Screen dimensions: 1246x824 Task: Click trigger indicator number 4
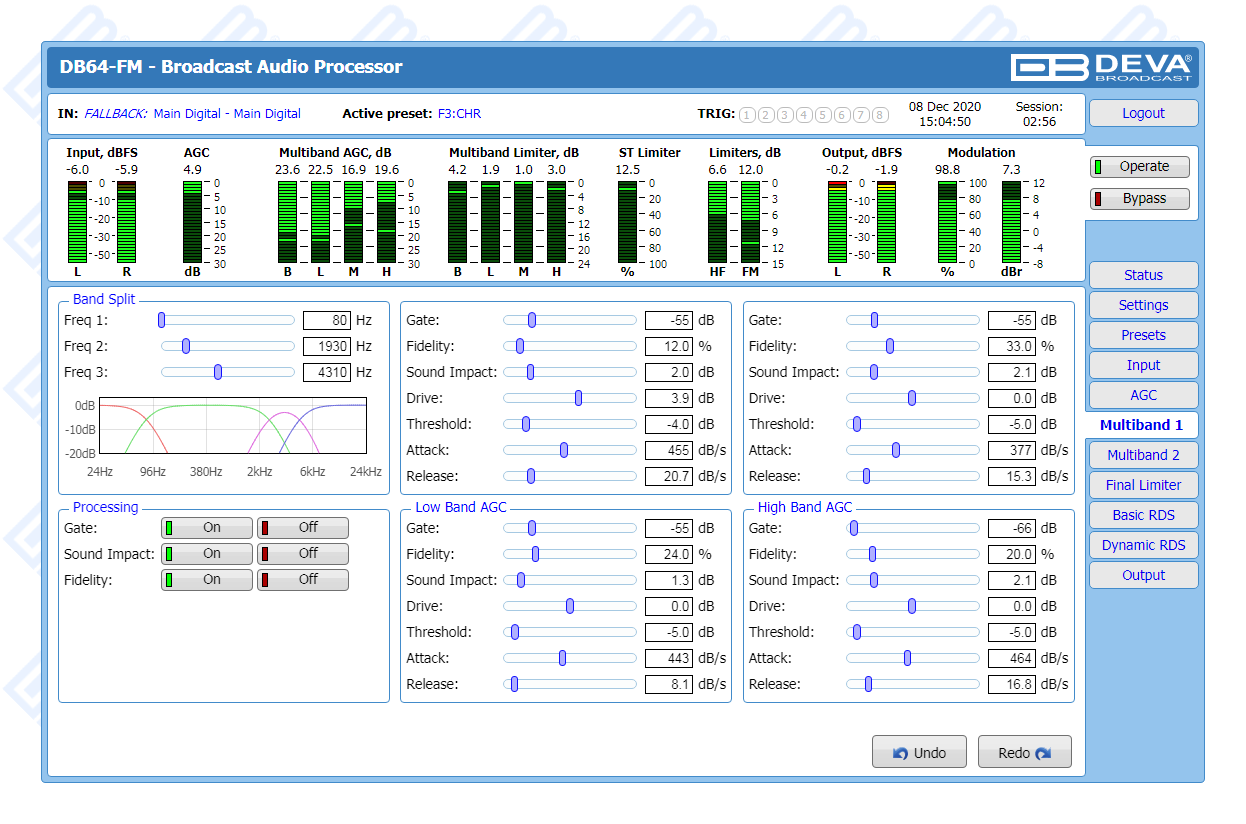click(804, 115)
